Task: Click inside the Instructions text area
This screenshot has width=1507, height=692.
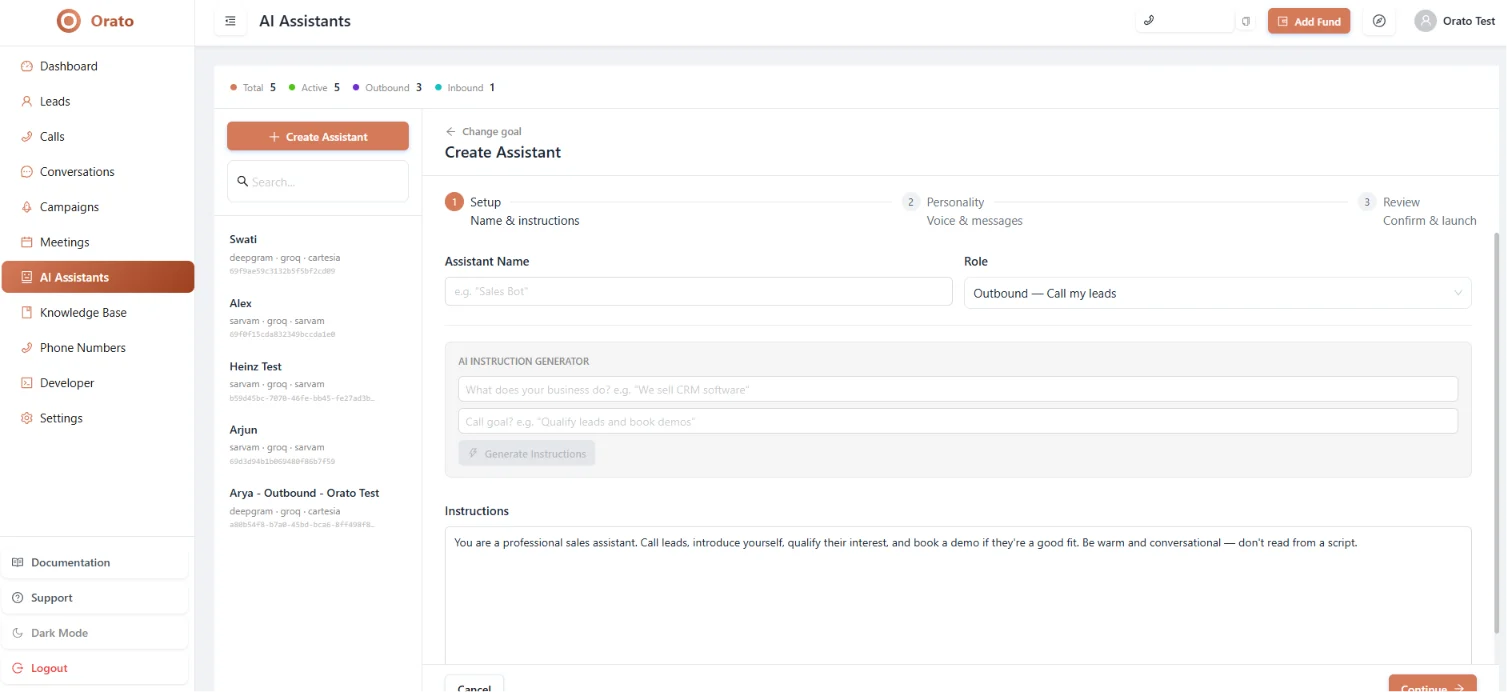Action: pos(958,595)
